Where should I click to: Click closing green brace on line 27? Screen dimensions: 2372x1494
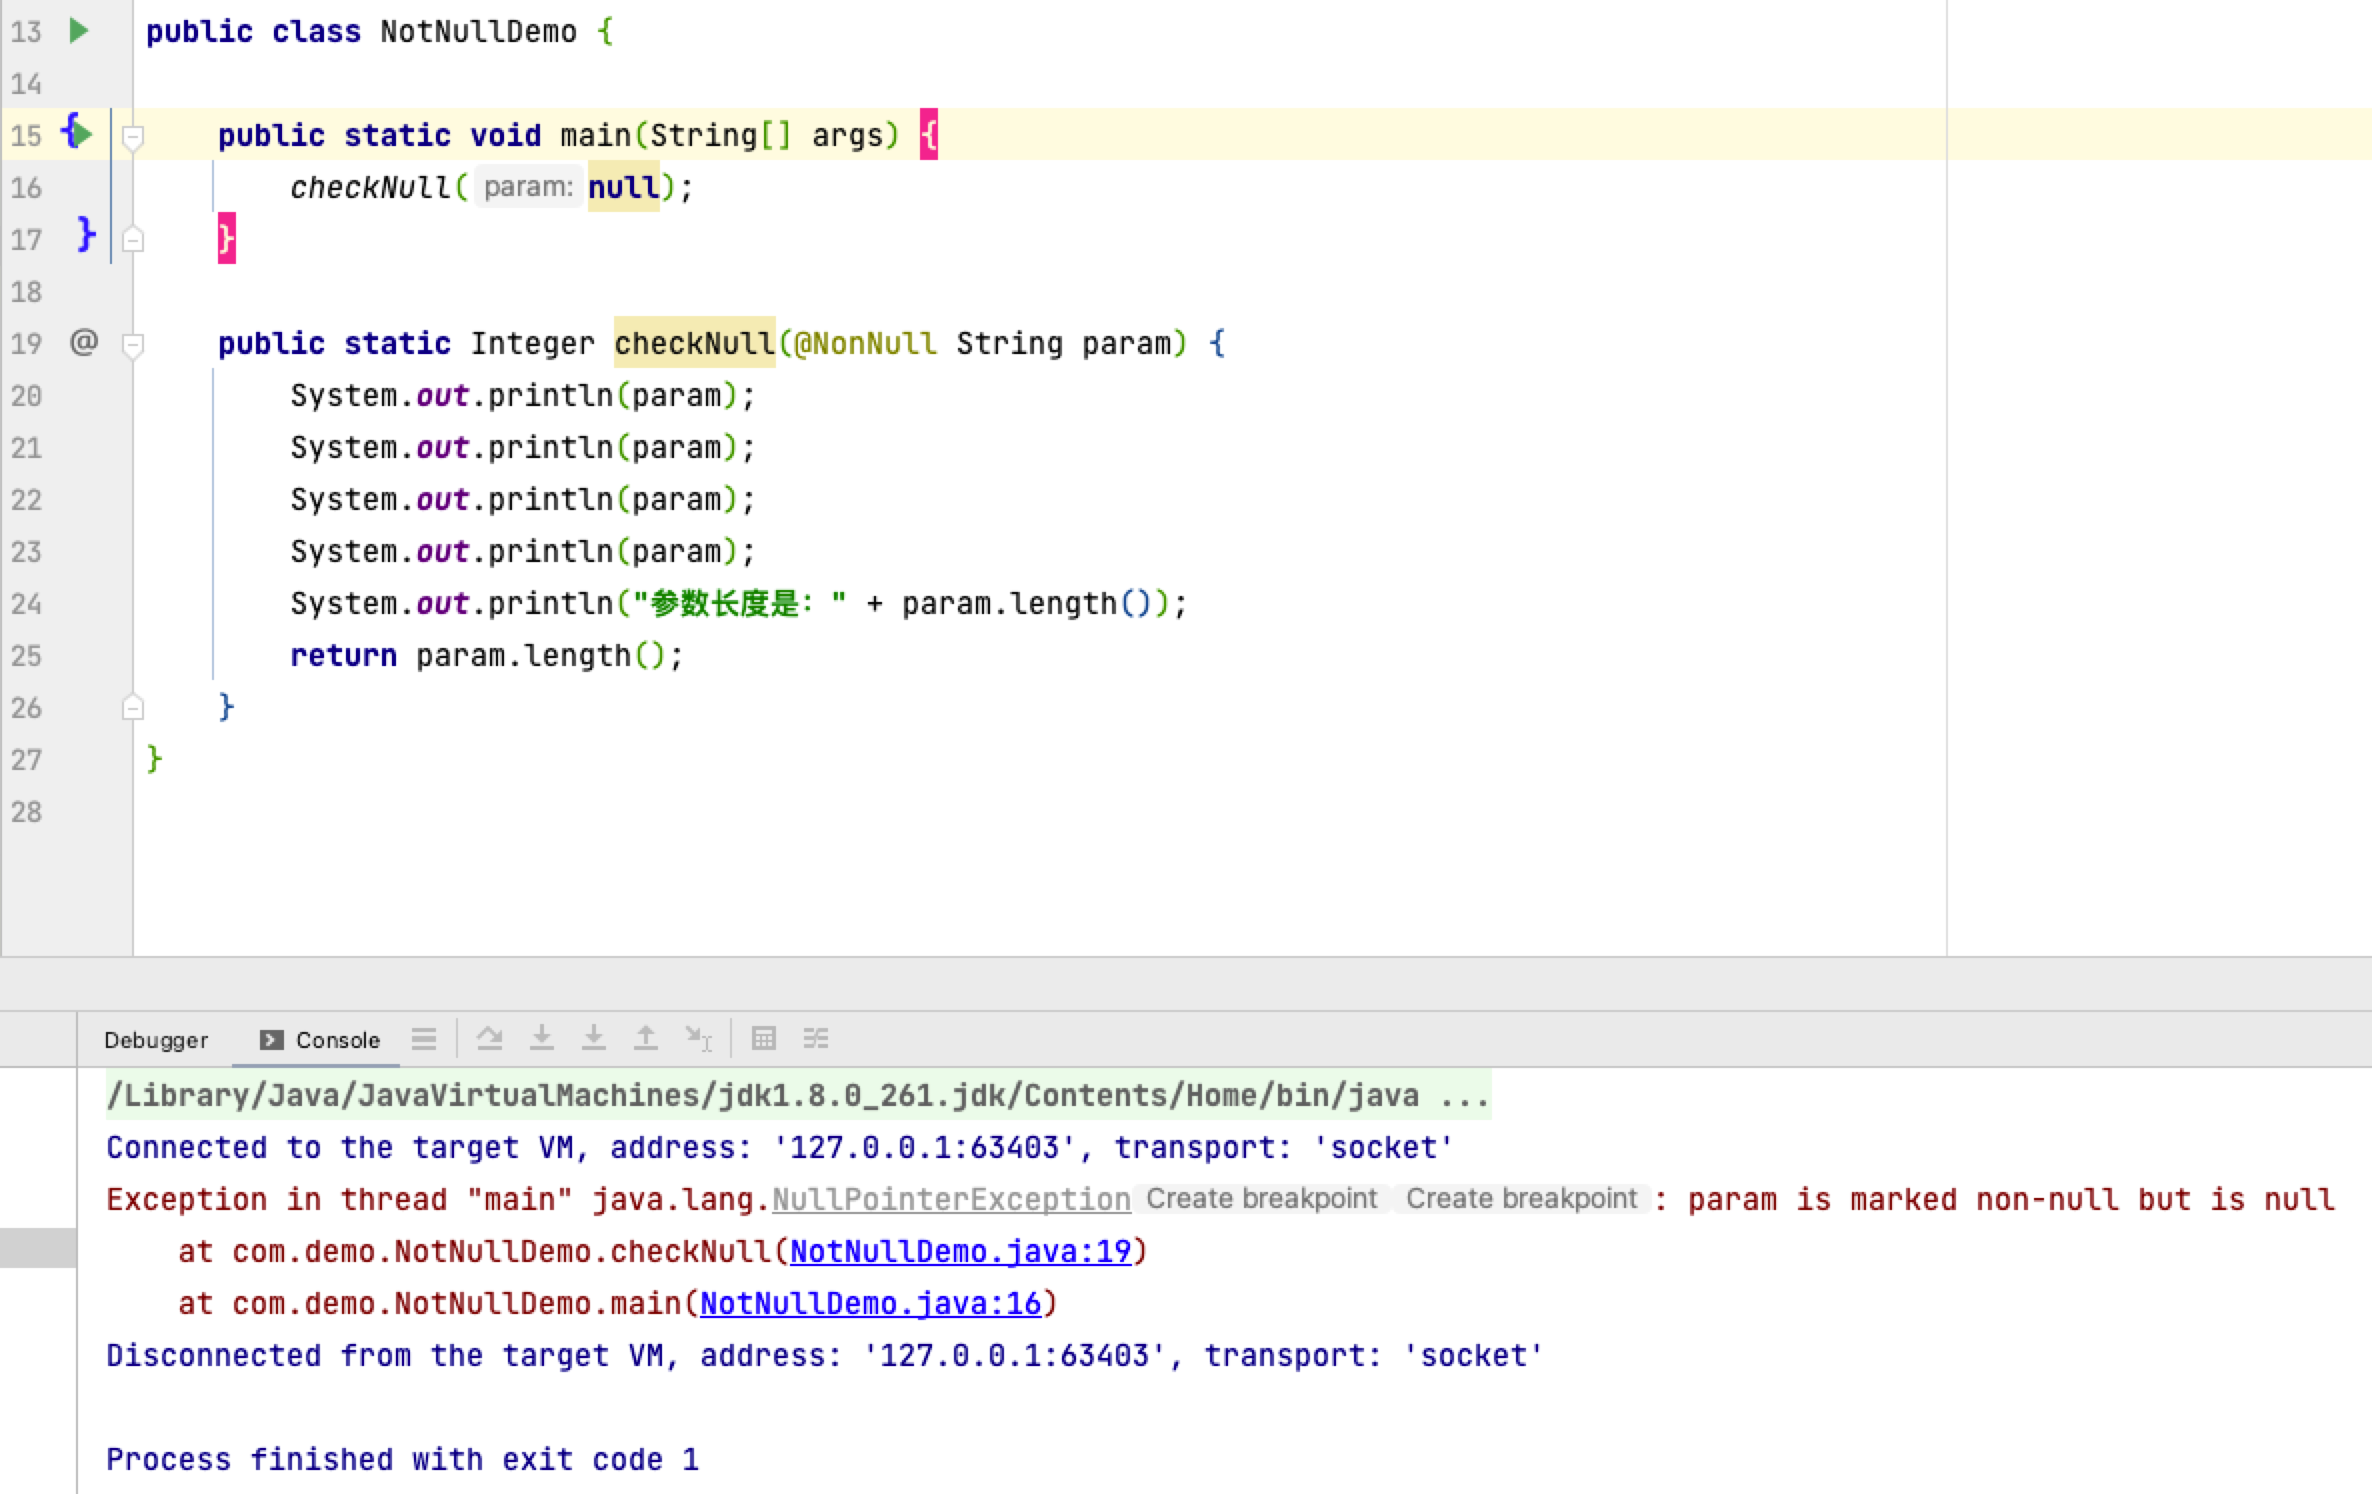pyautogui.click(x=154, y=759)
